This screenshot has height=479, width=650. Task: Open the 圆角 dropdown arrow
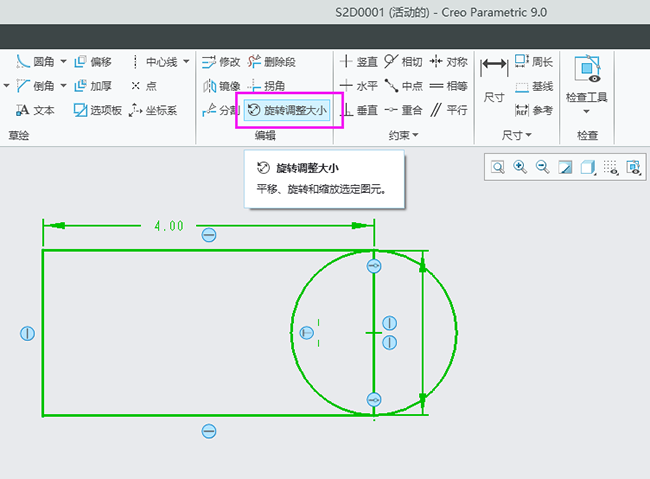click(x=63, y=61)
